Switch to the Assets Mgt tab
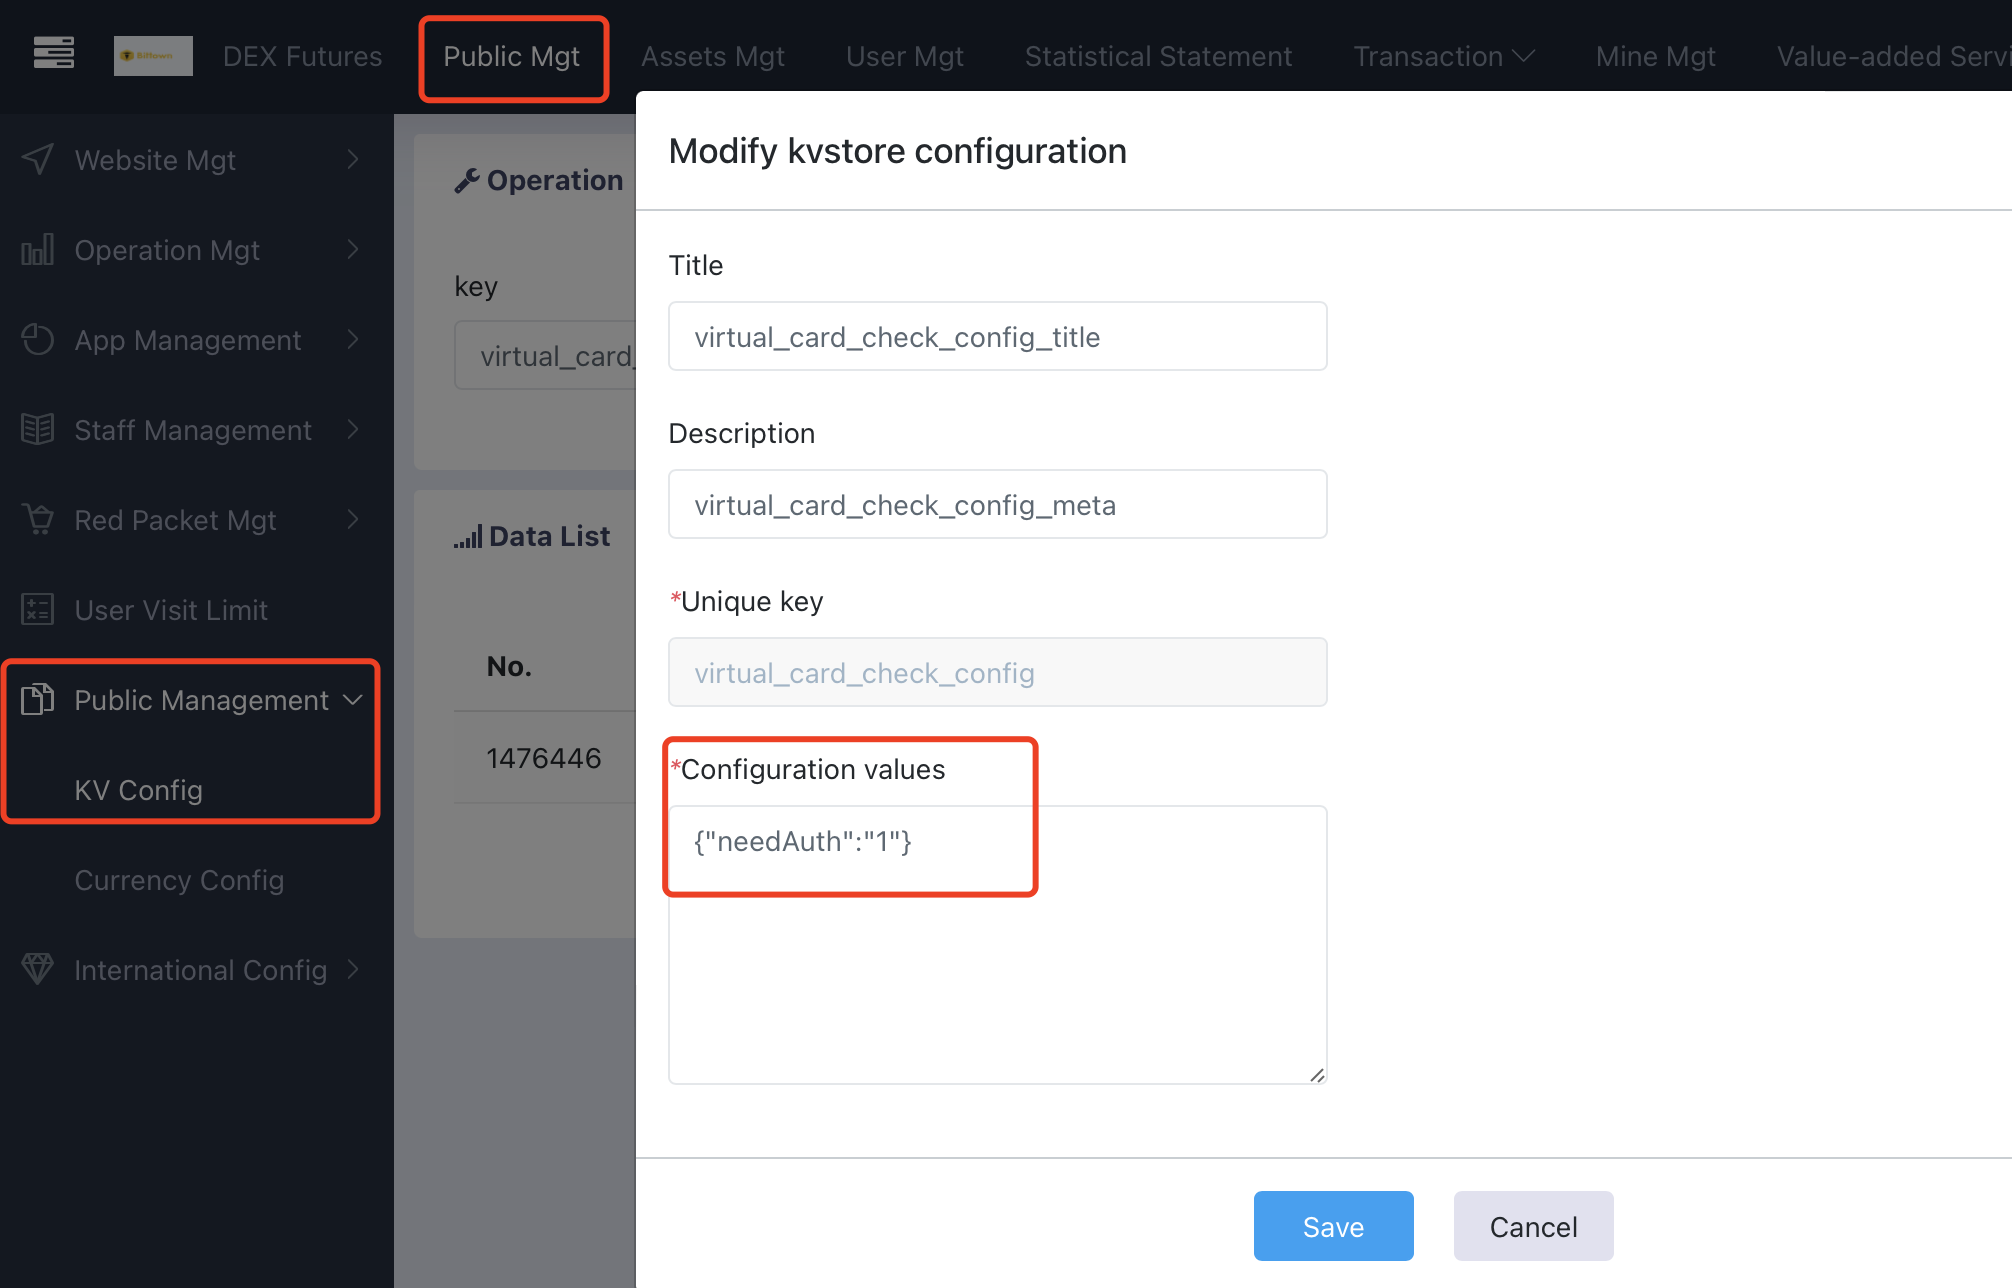This screenshot has width=2012, height=1288. pyautogui.click(x=713, y=56)
